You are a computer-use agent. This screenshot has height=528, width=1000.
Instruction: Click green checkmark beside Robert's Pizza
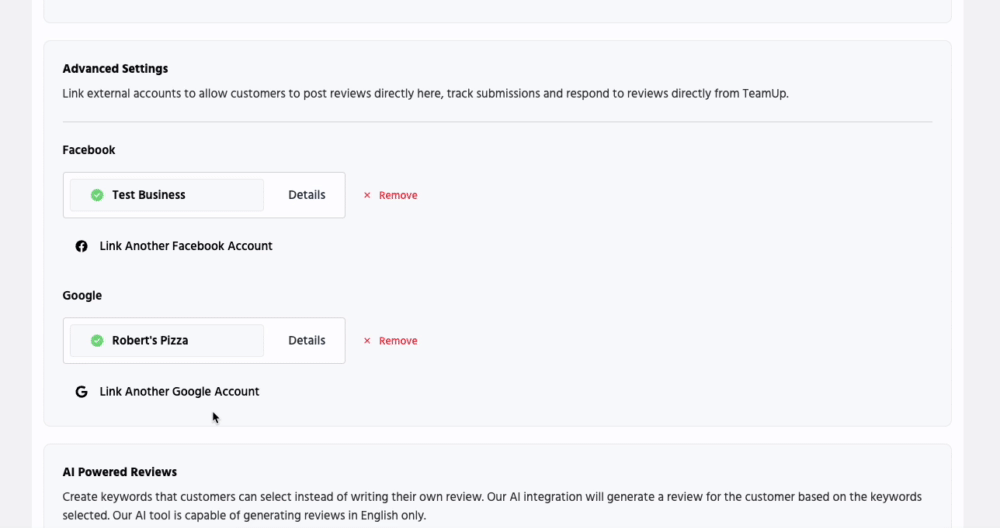coord(97,341)
